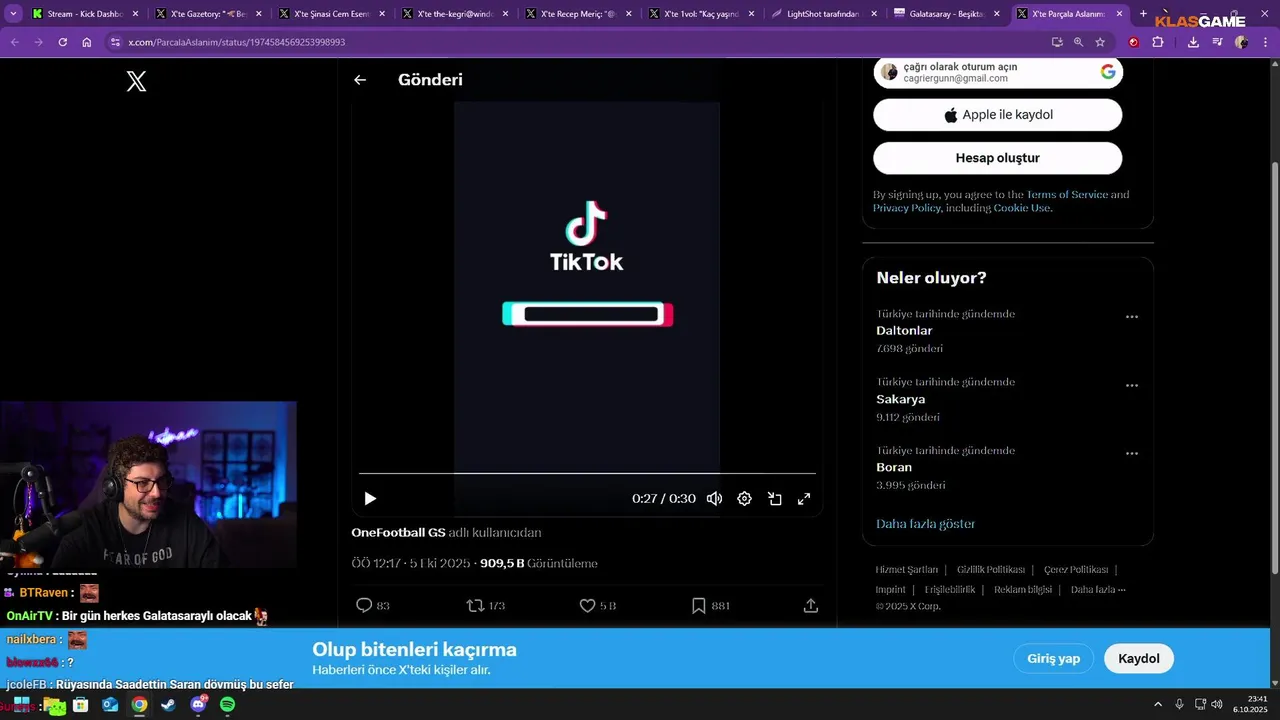Open Windows Start menu
Screen dimensions: 1280x720
pyautogui.click(x=21, y=705)
